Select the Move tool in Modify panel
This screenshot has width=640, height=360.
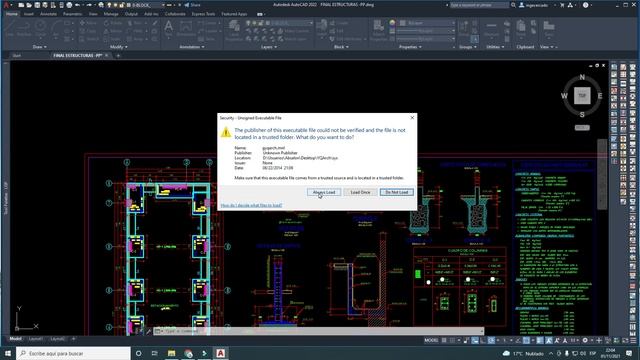(x=88, y=23)
